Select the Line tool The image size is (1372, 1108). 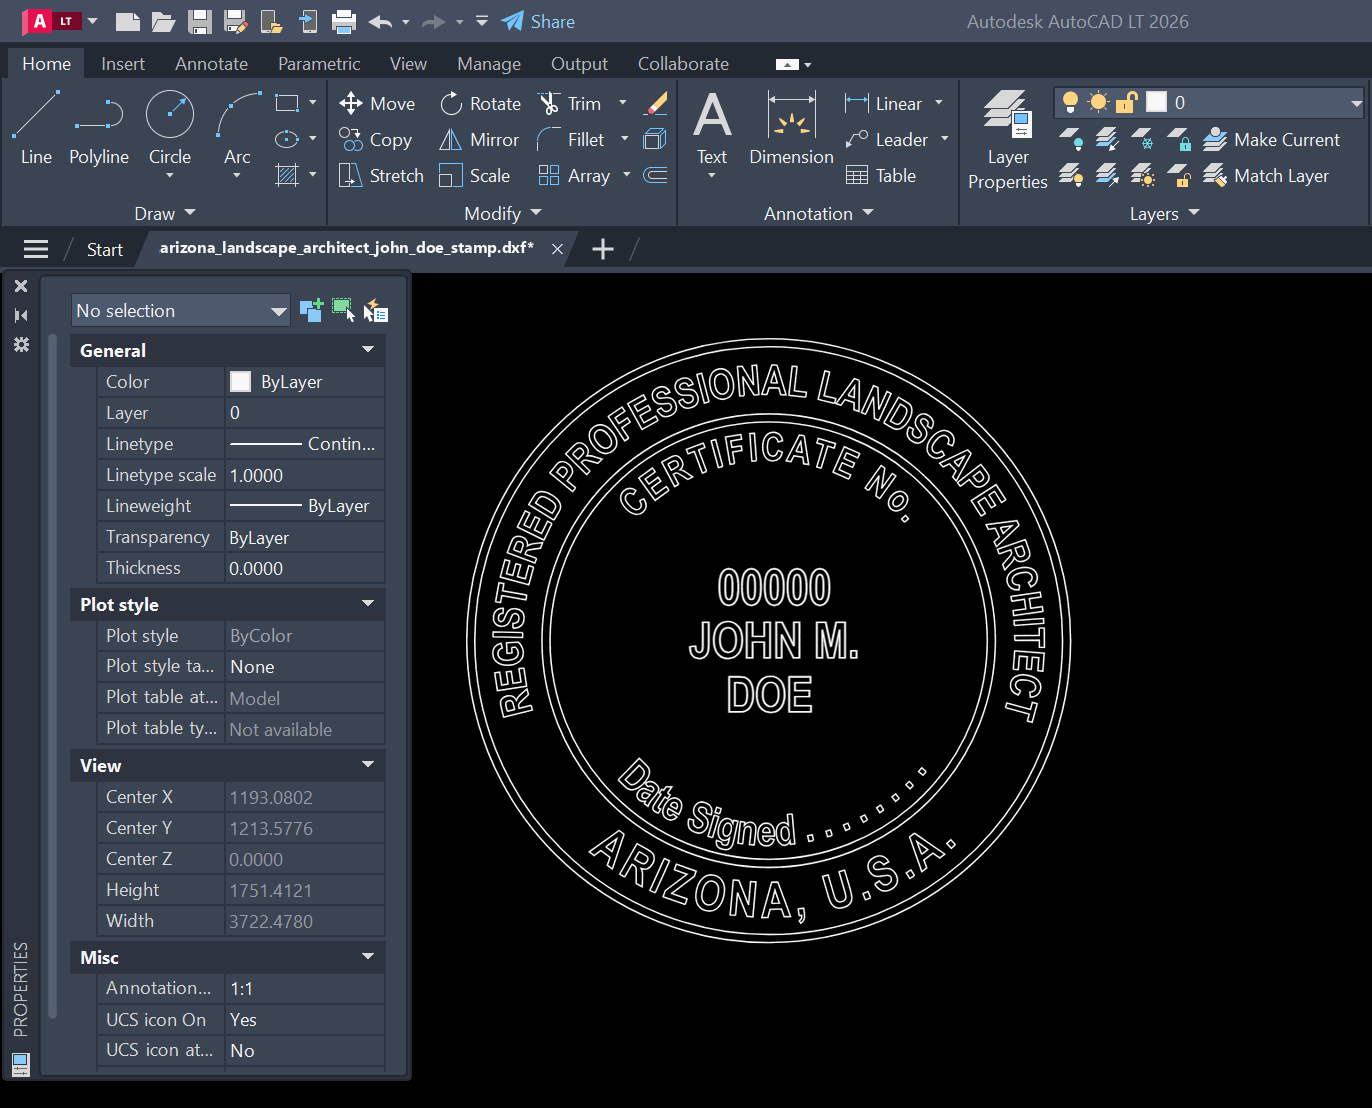point(36,128)
